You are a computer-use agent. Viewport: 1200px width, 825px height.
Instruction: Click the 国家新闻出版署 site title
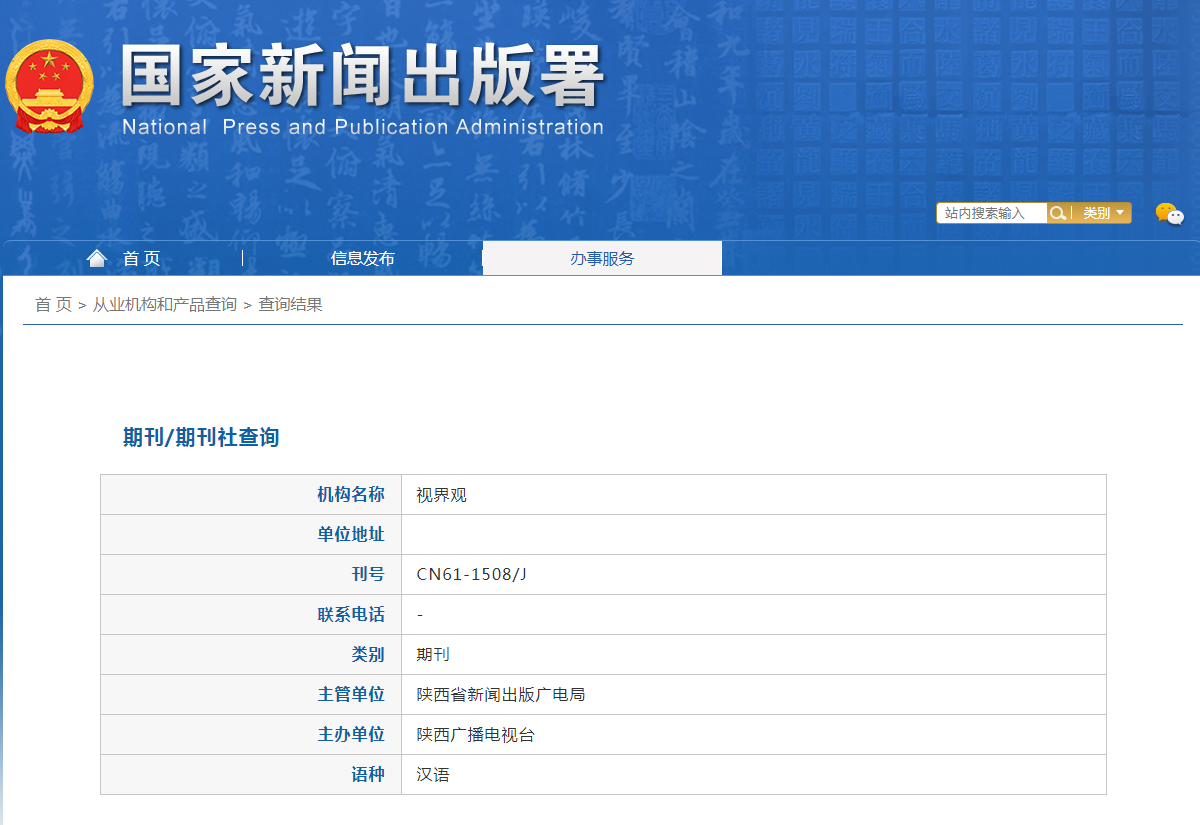[x=362, y=77]
